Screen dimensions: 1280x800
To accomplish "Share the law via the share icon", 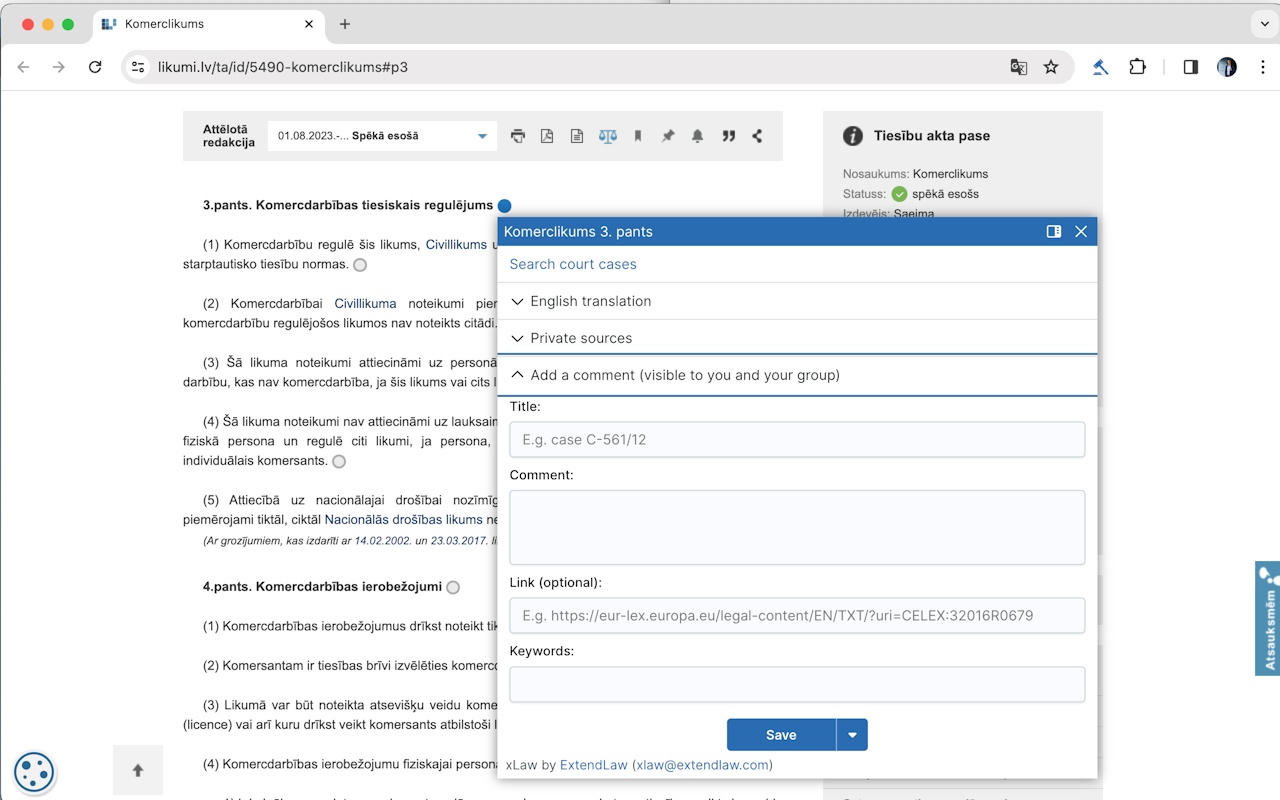I will pyautogui.click(x=757, y=135).
